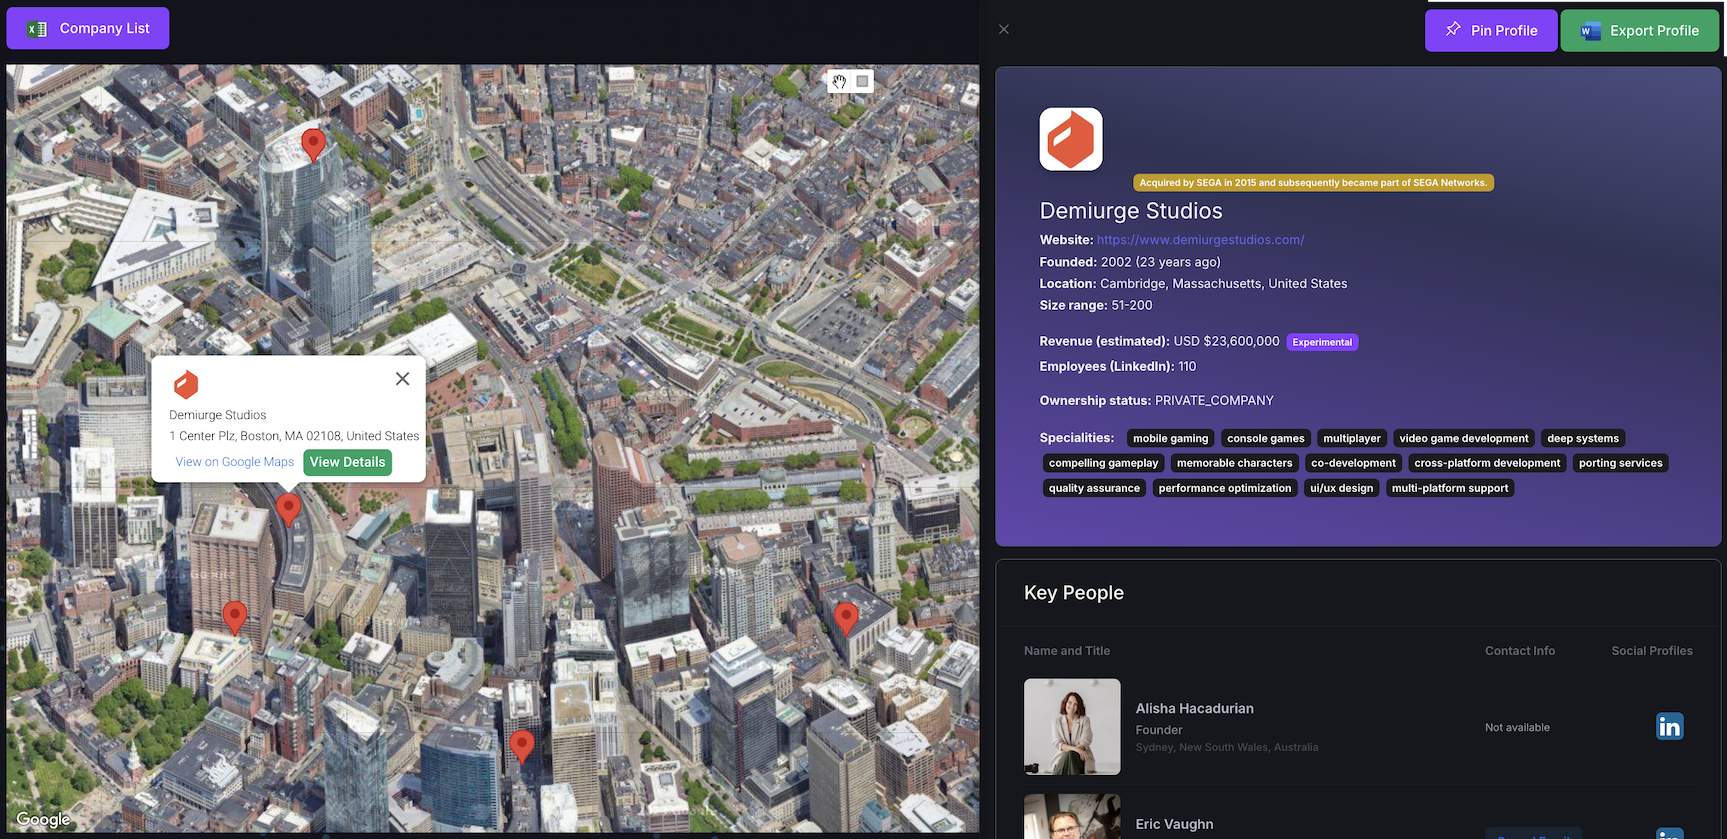Close the Demiurge Studios map popup
The height and width of the screenshot is (839, 1727).
click(402, 379)
